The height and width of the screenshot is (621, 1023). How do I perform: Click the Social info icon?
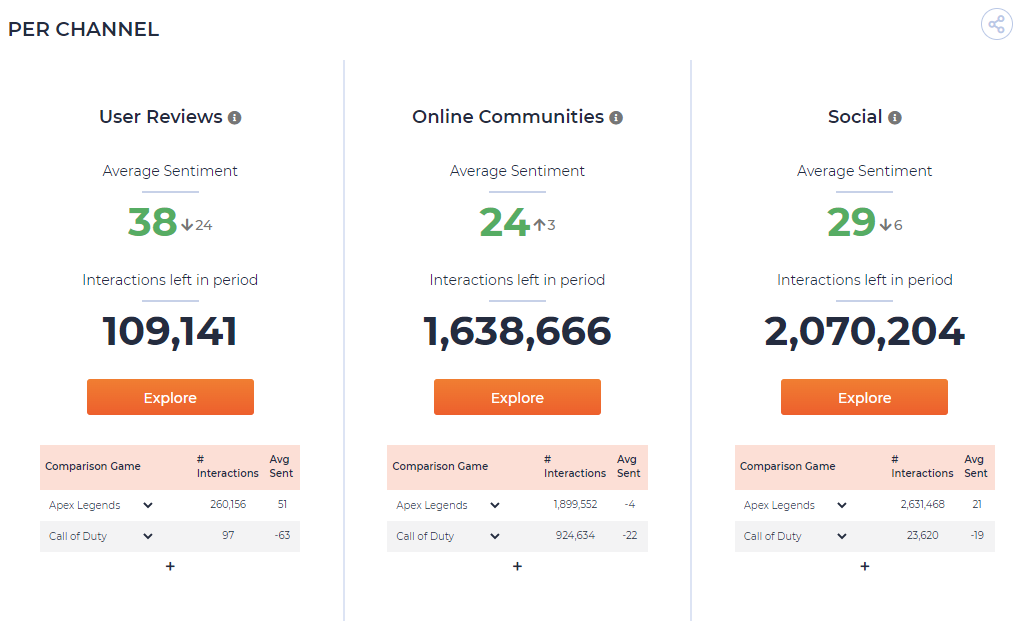[894, 117]
